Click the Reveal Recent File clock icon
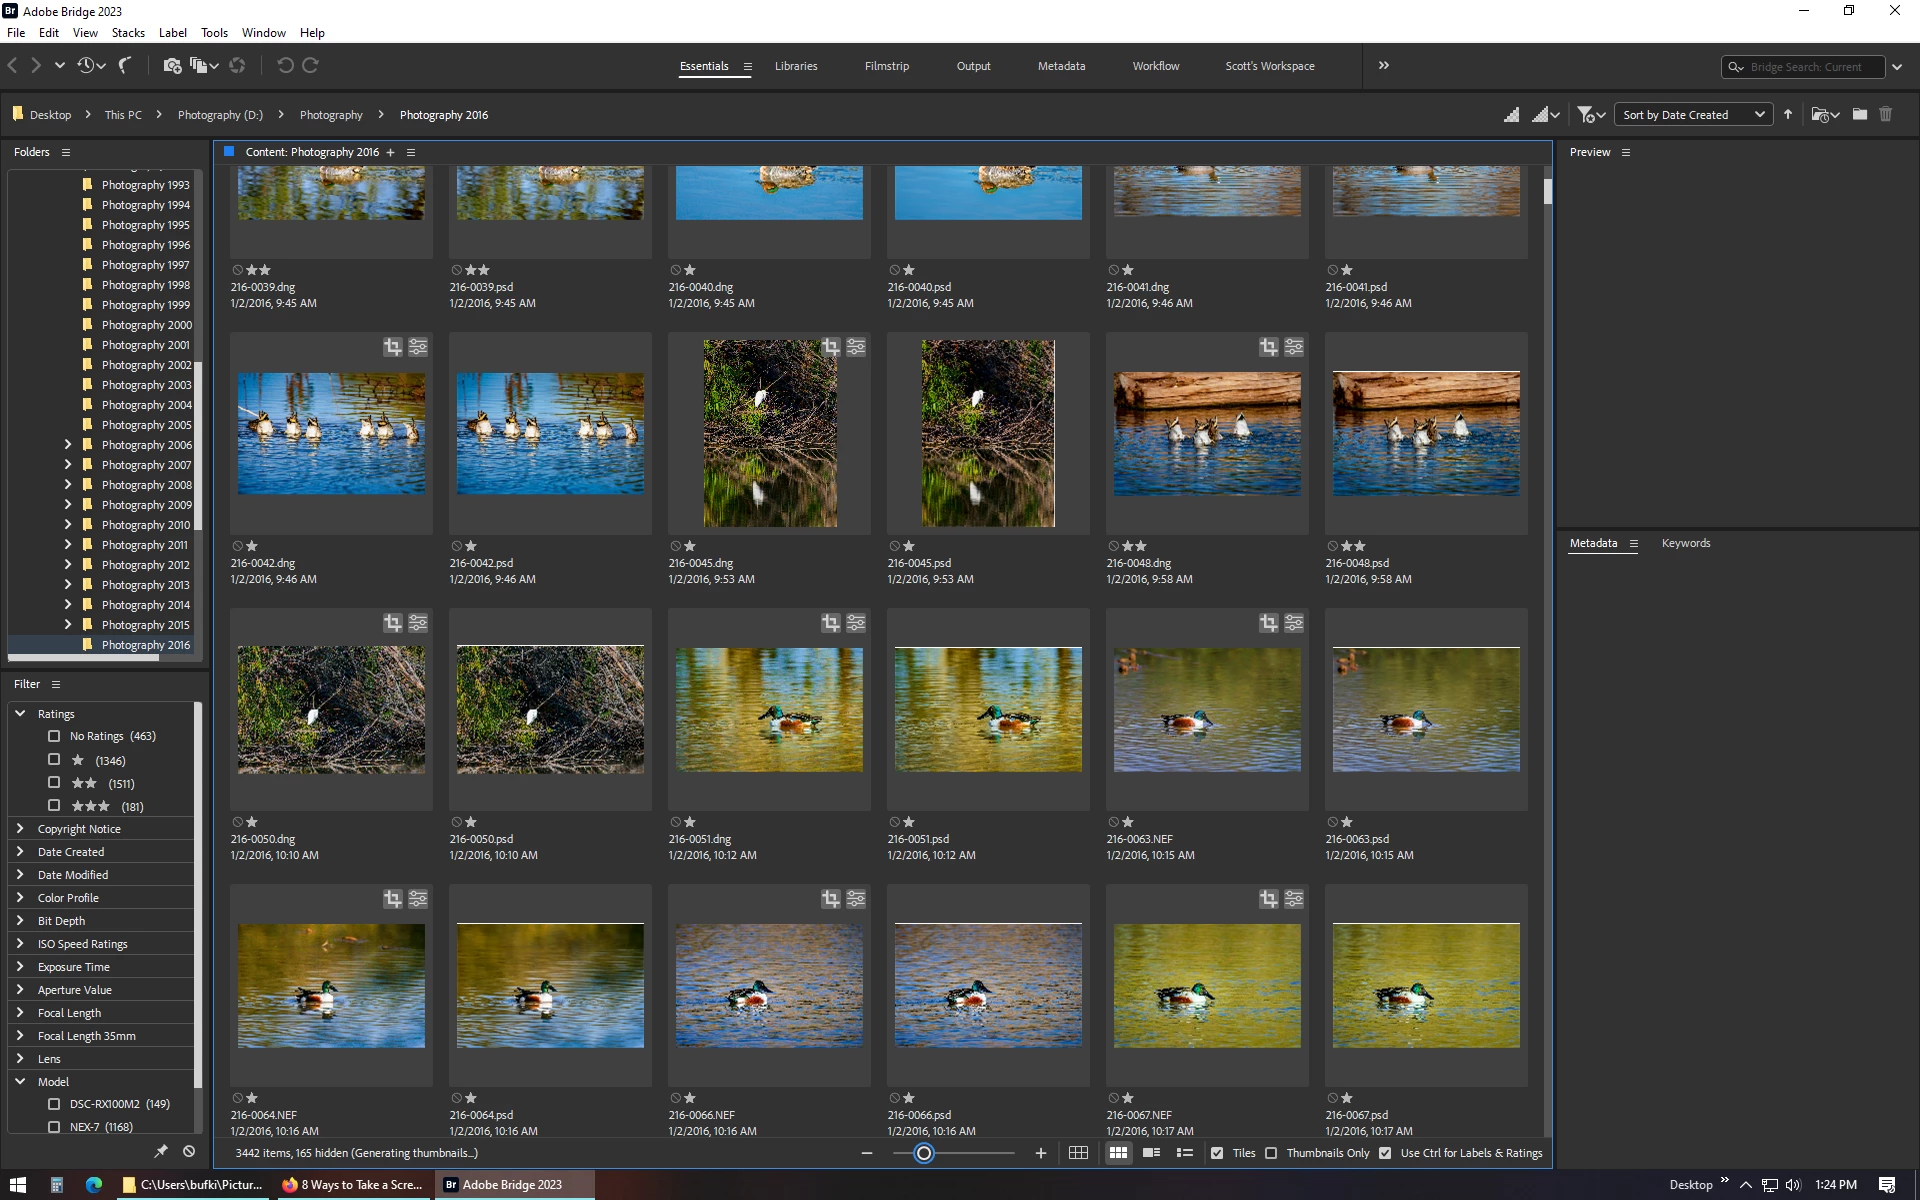 86,66
